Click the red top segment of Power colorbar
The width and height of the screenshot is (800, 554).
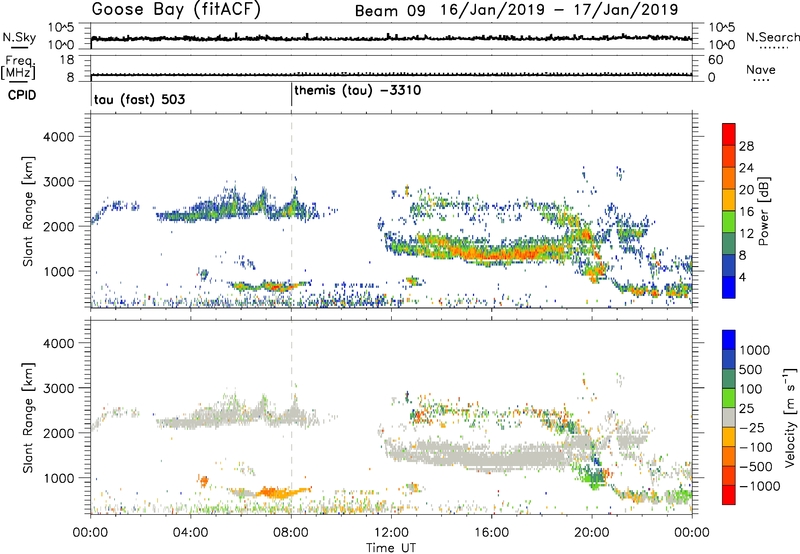pyautogui.click(x=729, y=134)
